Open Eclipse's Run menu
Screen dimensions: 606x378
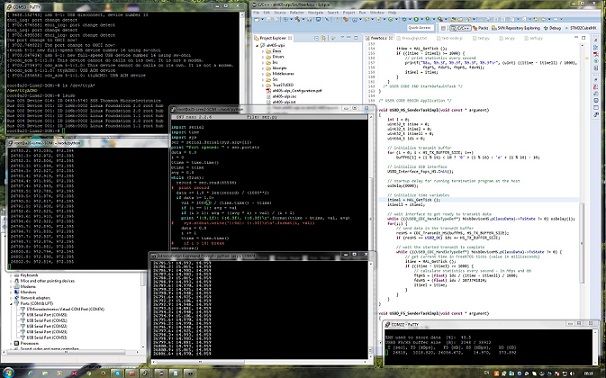tap(362, 12)
